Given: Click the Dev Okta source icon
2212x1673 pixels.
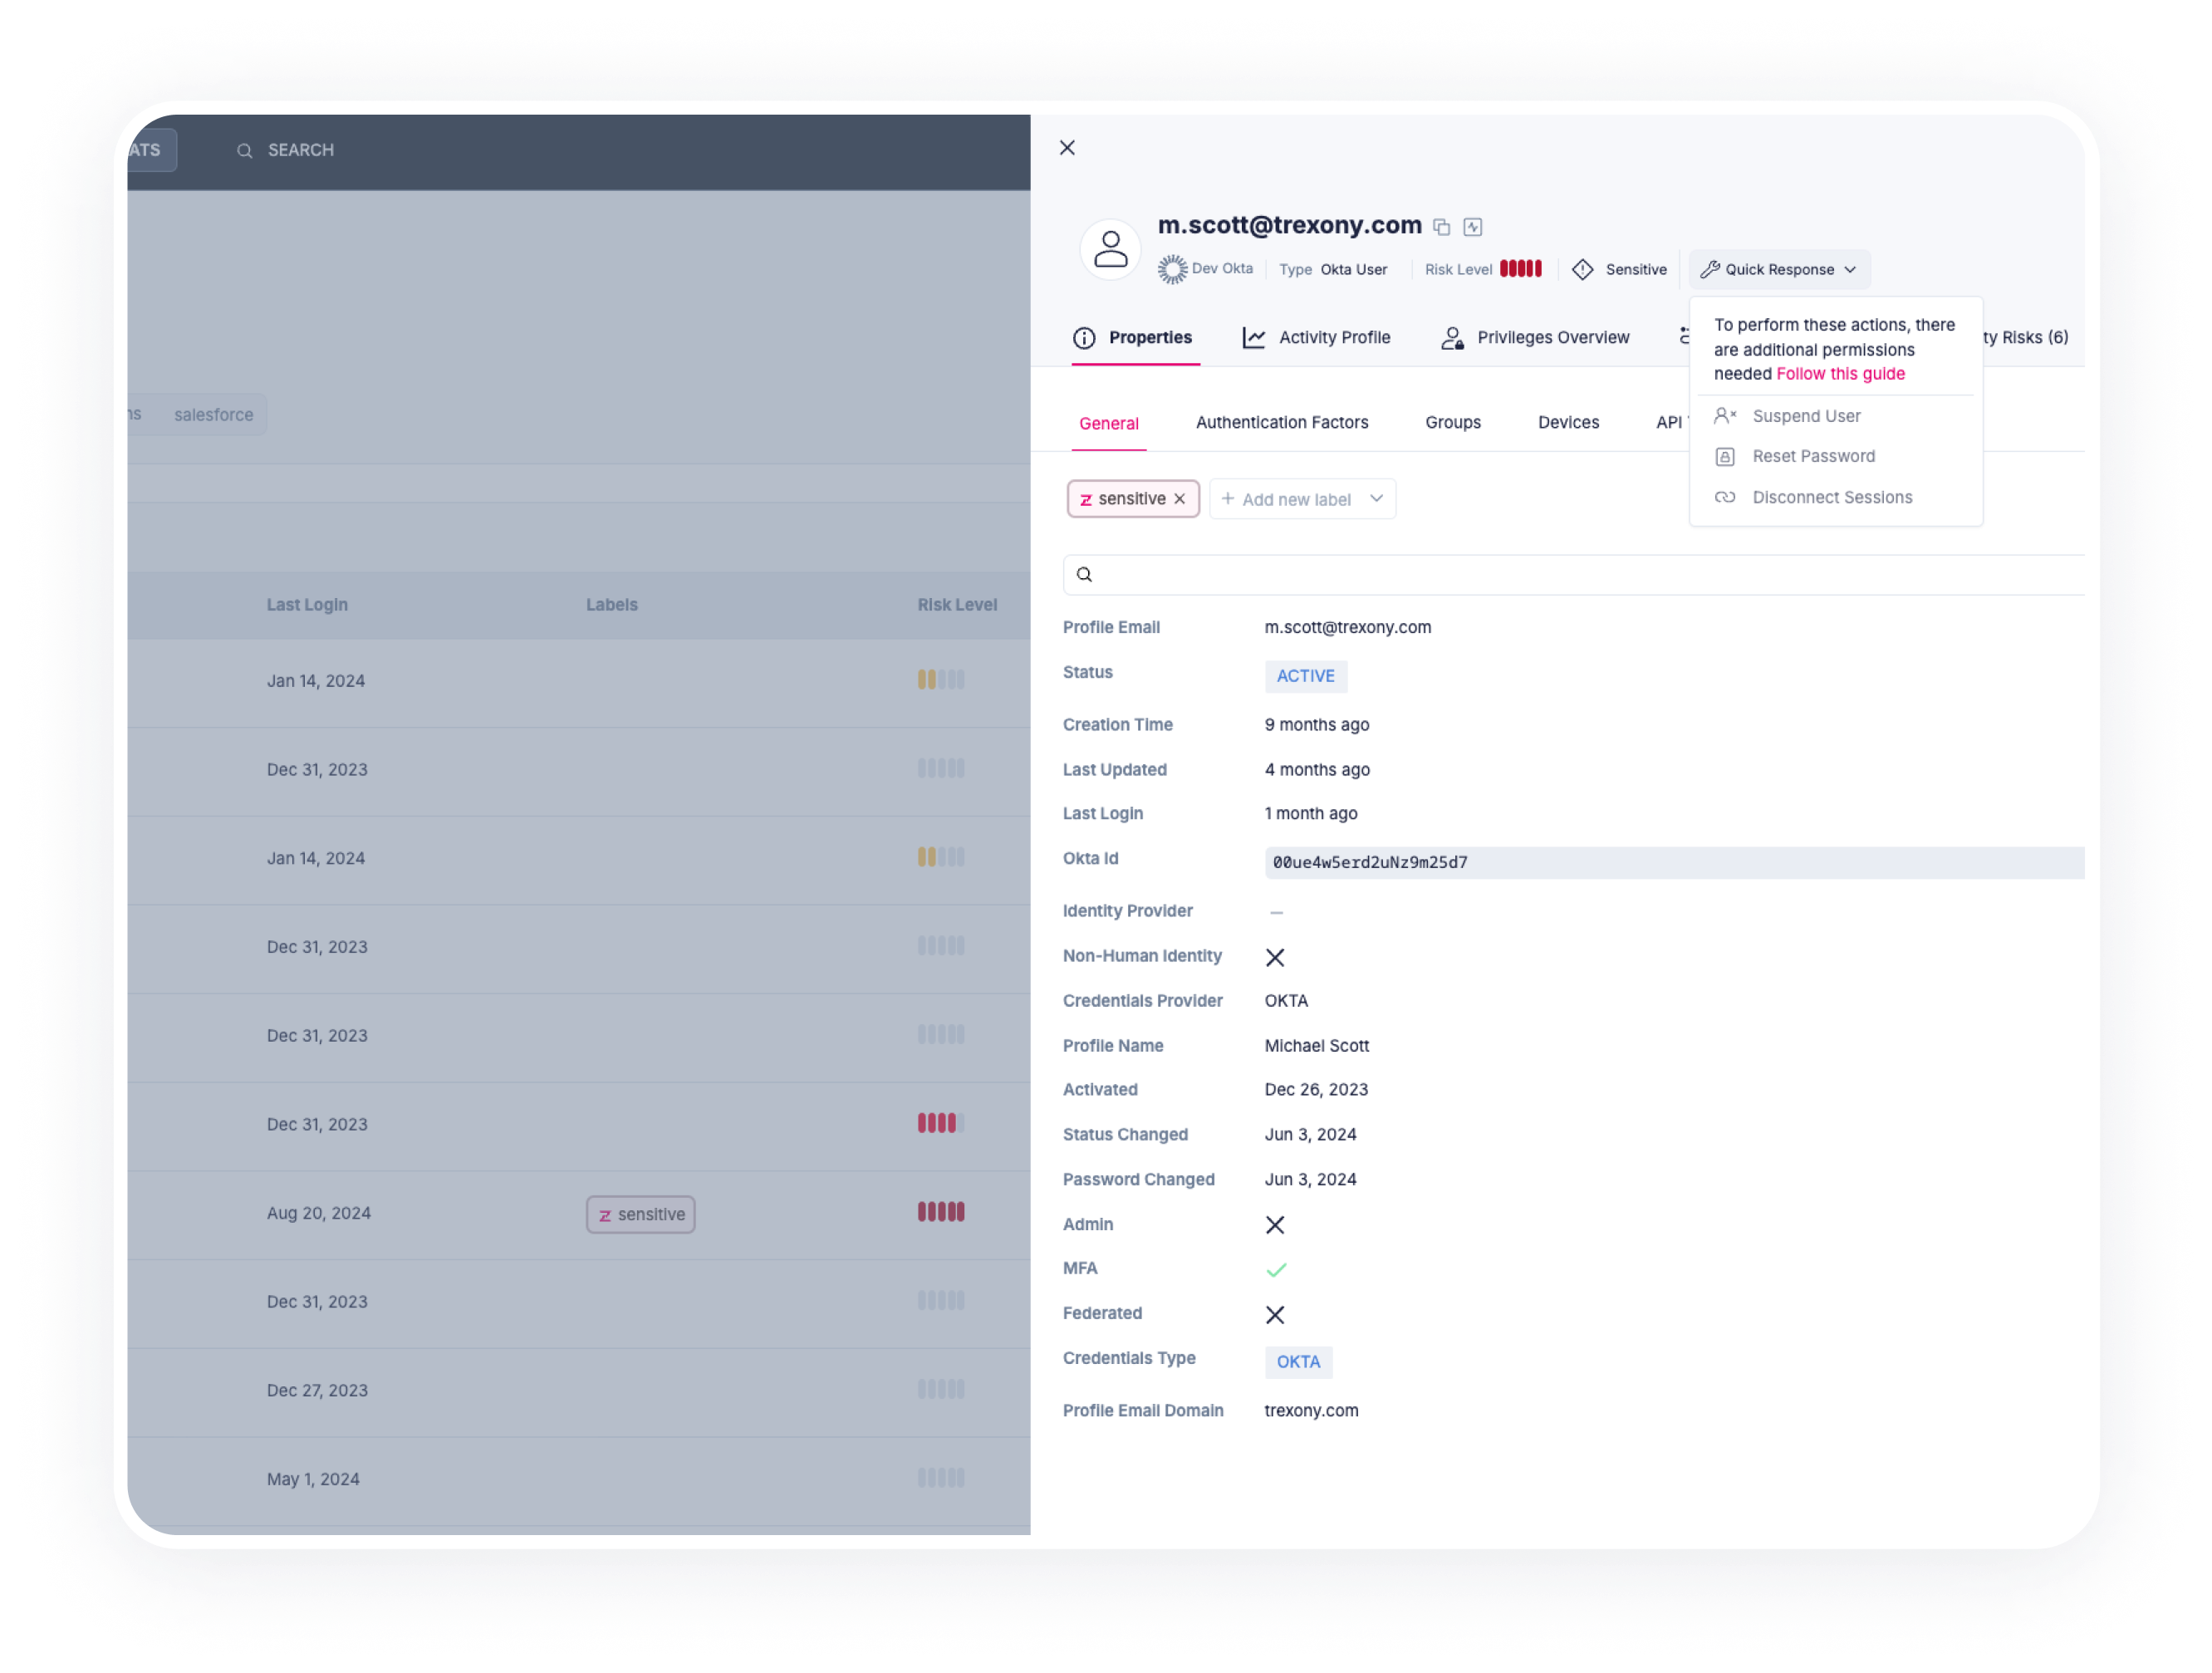Looking at the screenshot, I should pos(1172,269).
